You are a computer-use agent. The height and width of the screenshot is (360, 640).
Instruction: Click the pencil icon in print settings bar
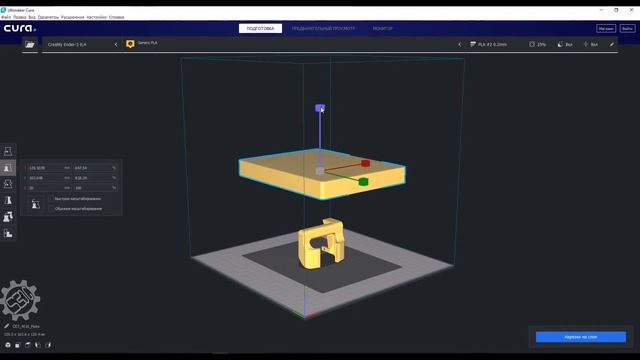coord(612,44)
